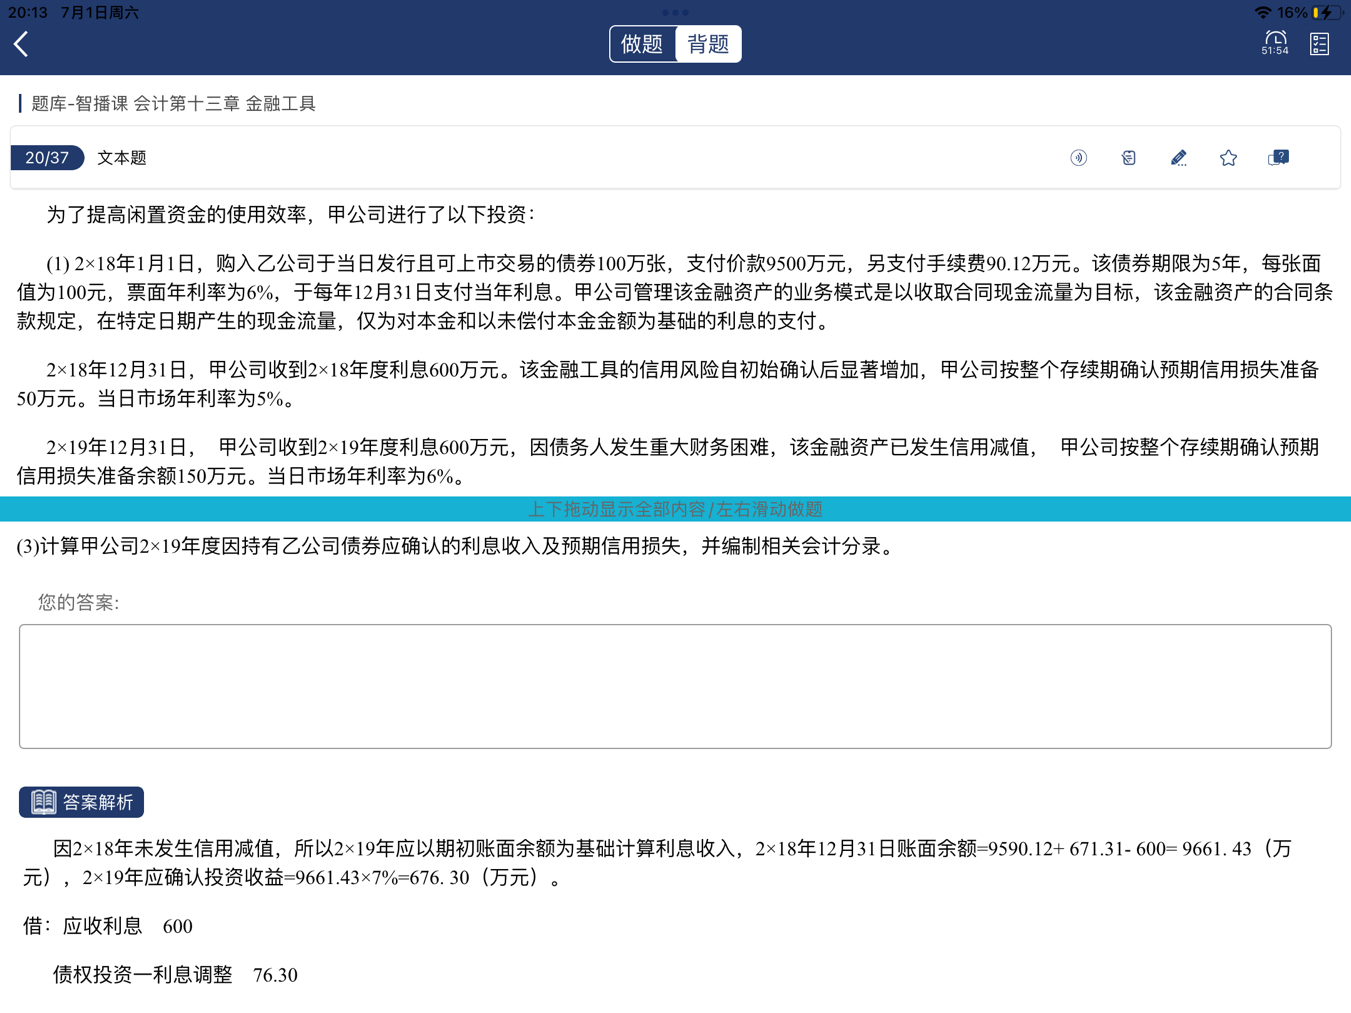The height and width of the screenshot is (1013, 1351).
Task: Click the 您的答案 text input box
Action: coord(675,686)
